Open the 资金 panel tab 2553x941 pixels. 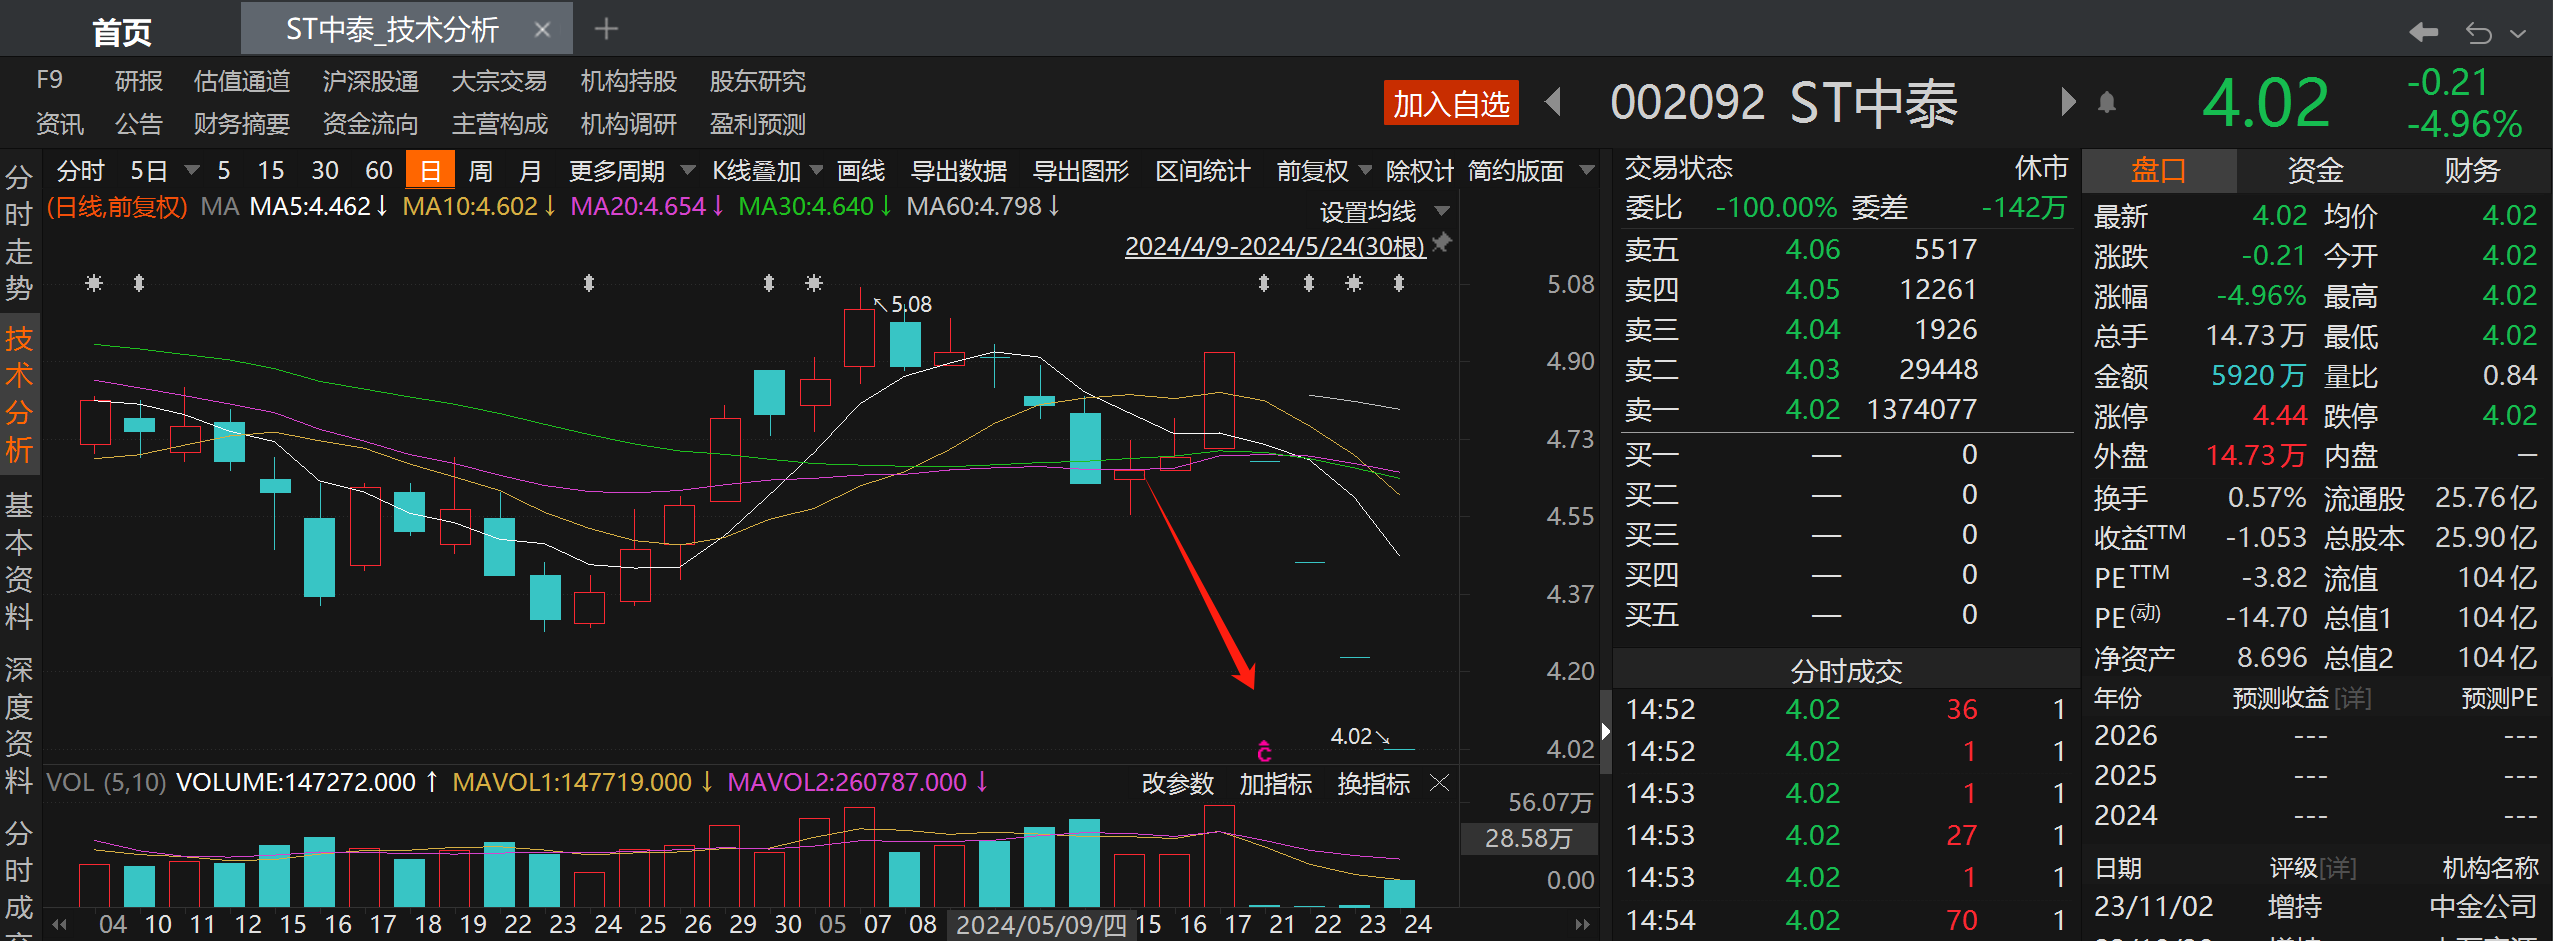[x=2315, y=171]
